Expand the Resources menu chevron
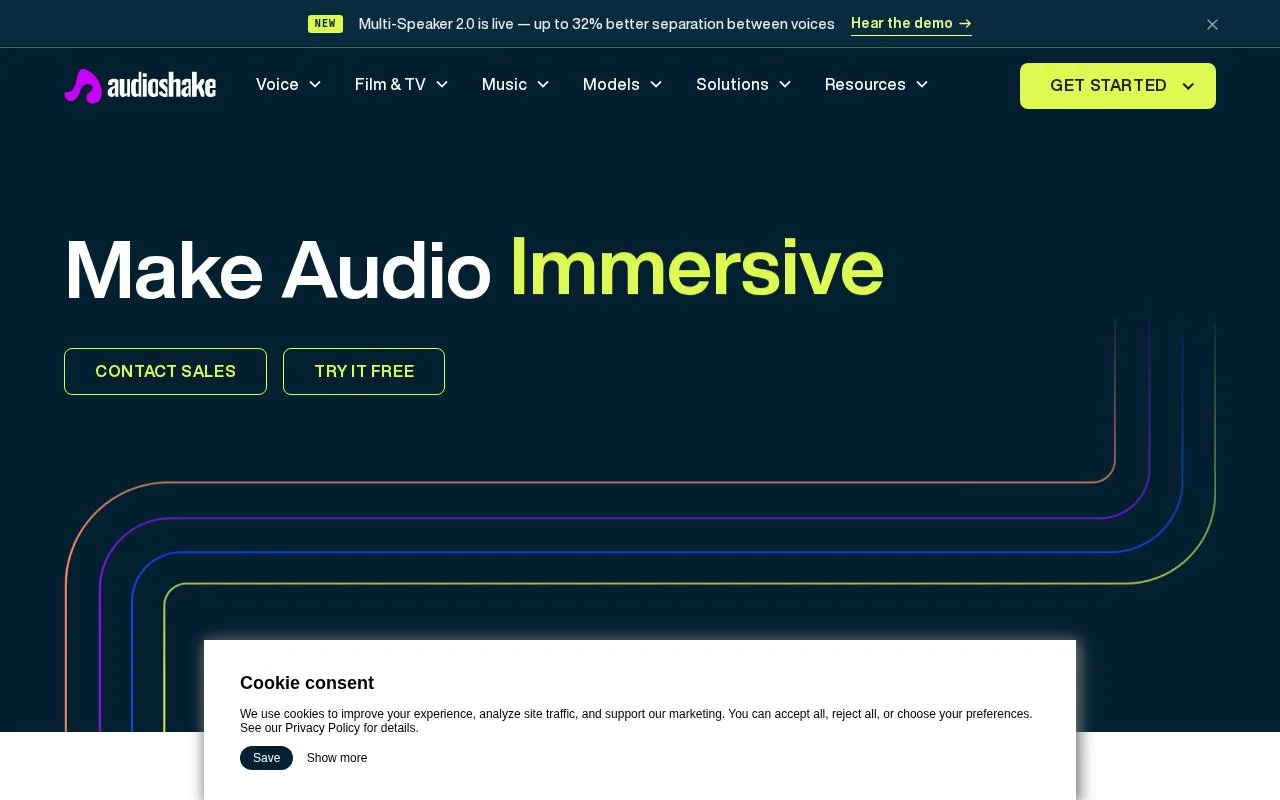Image resolution: width=1280 pixels, height=800 pixels. point(922,85)
